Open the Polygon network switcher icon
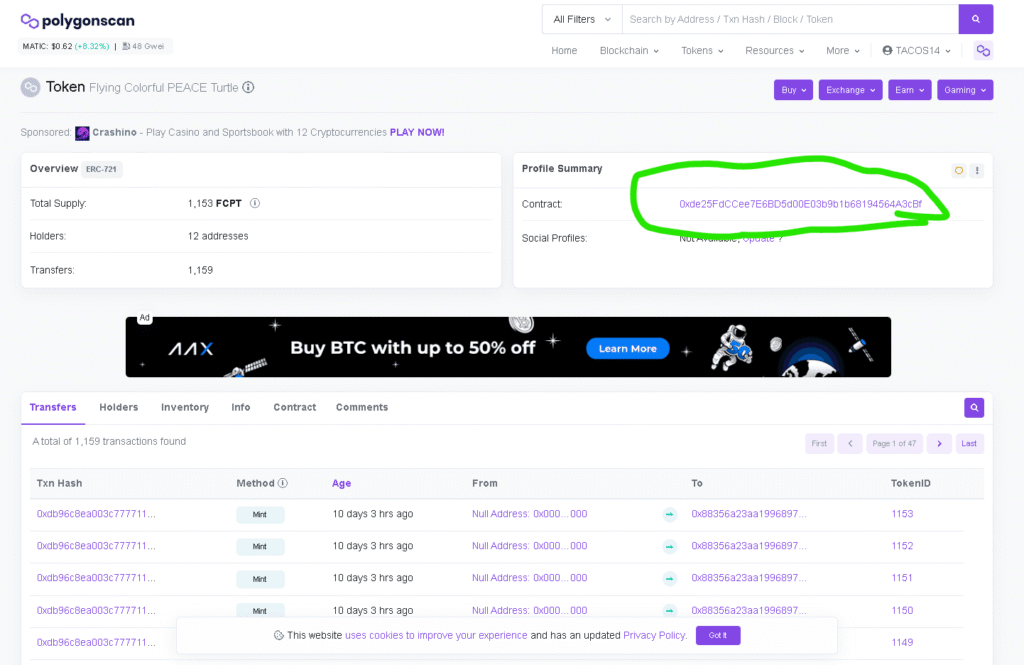This screenshot has width=1024, height=665. pos(983,51)
